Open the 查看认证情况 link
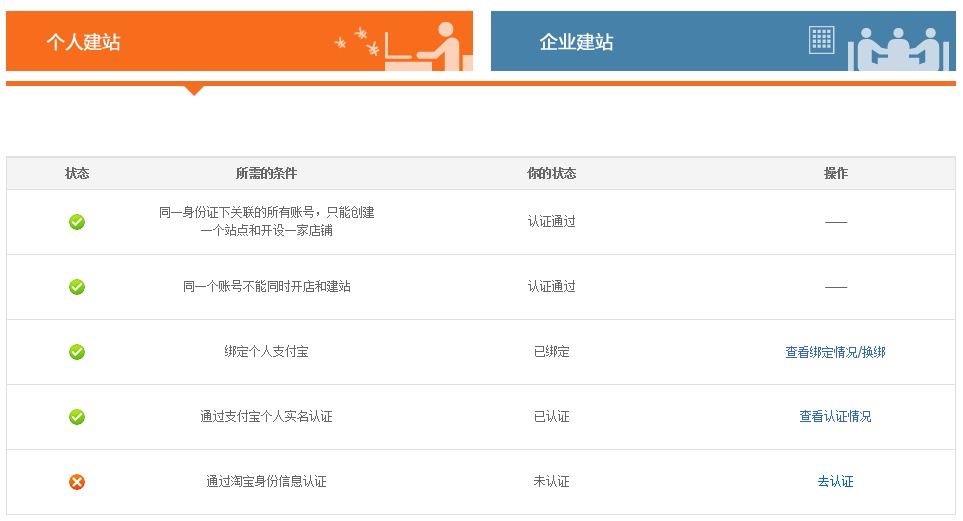This screenshot has width=963, height=521. click(x=835, y=417)
